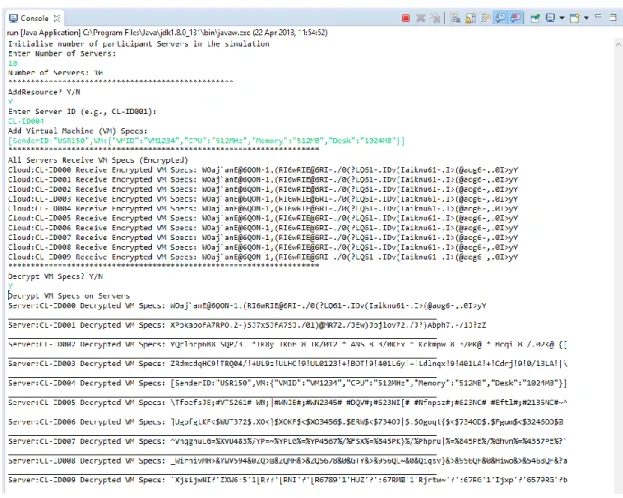The width and height of the screenshot is (623, 498).
Task: Close the Console tab with its X
Action: pyautogui.click(x=57, y=18)
